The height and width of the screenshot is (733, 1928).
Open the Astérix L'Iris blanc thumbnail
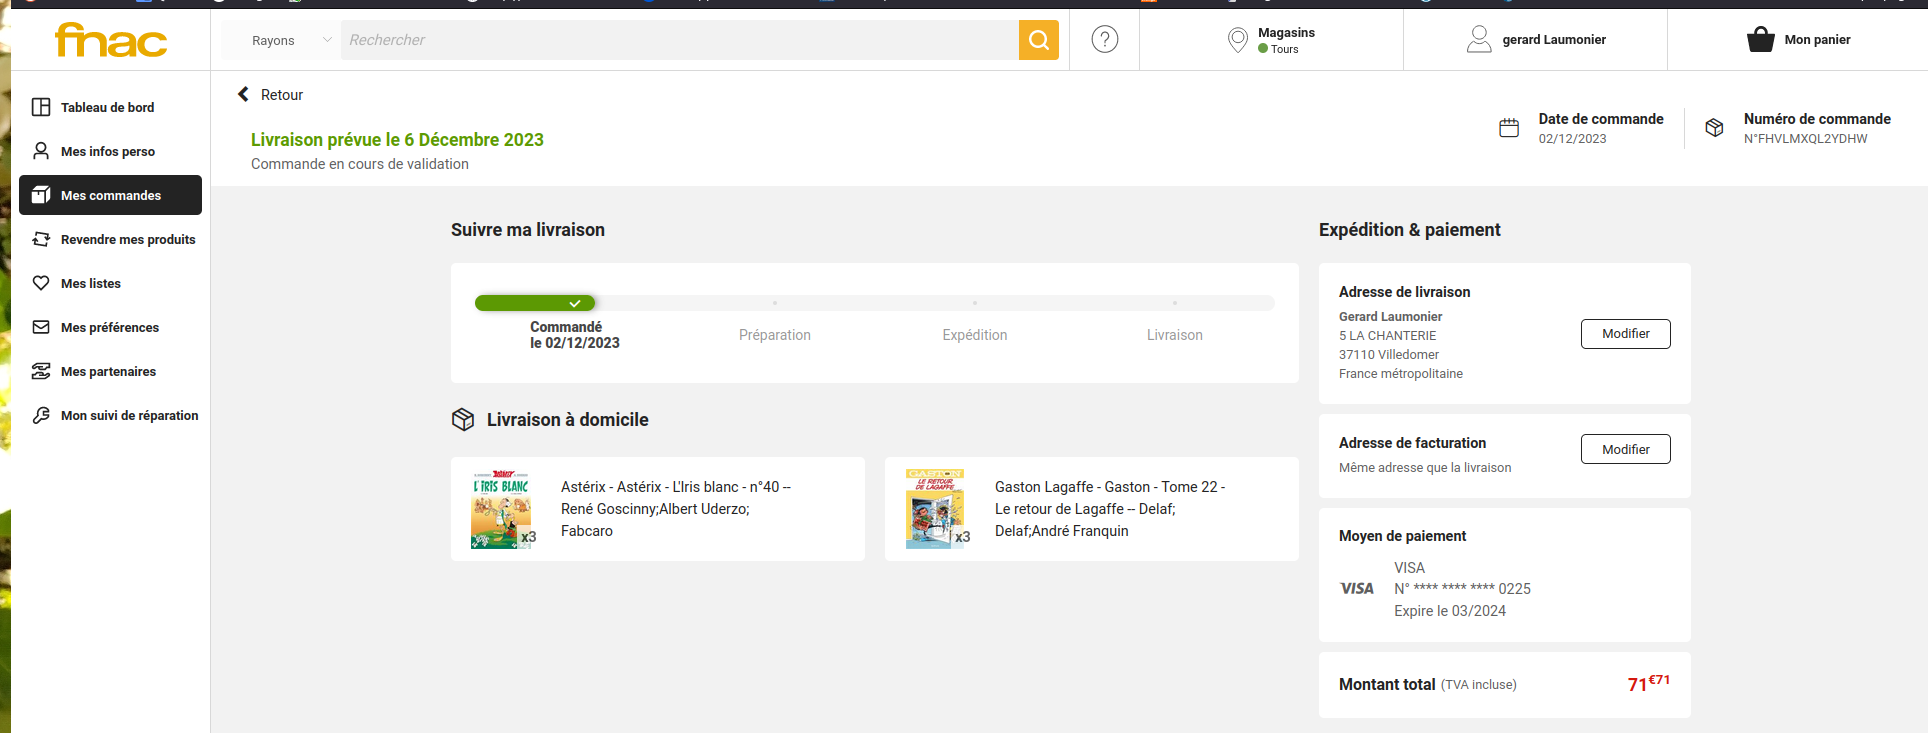pyautogui.click(x=501, y=509)
